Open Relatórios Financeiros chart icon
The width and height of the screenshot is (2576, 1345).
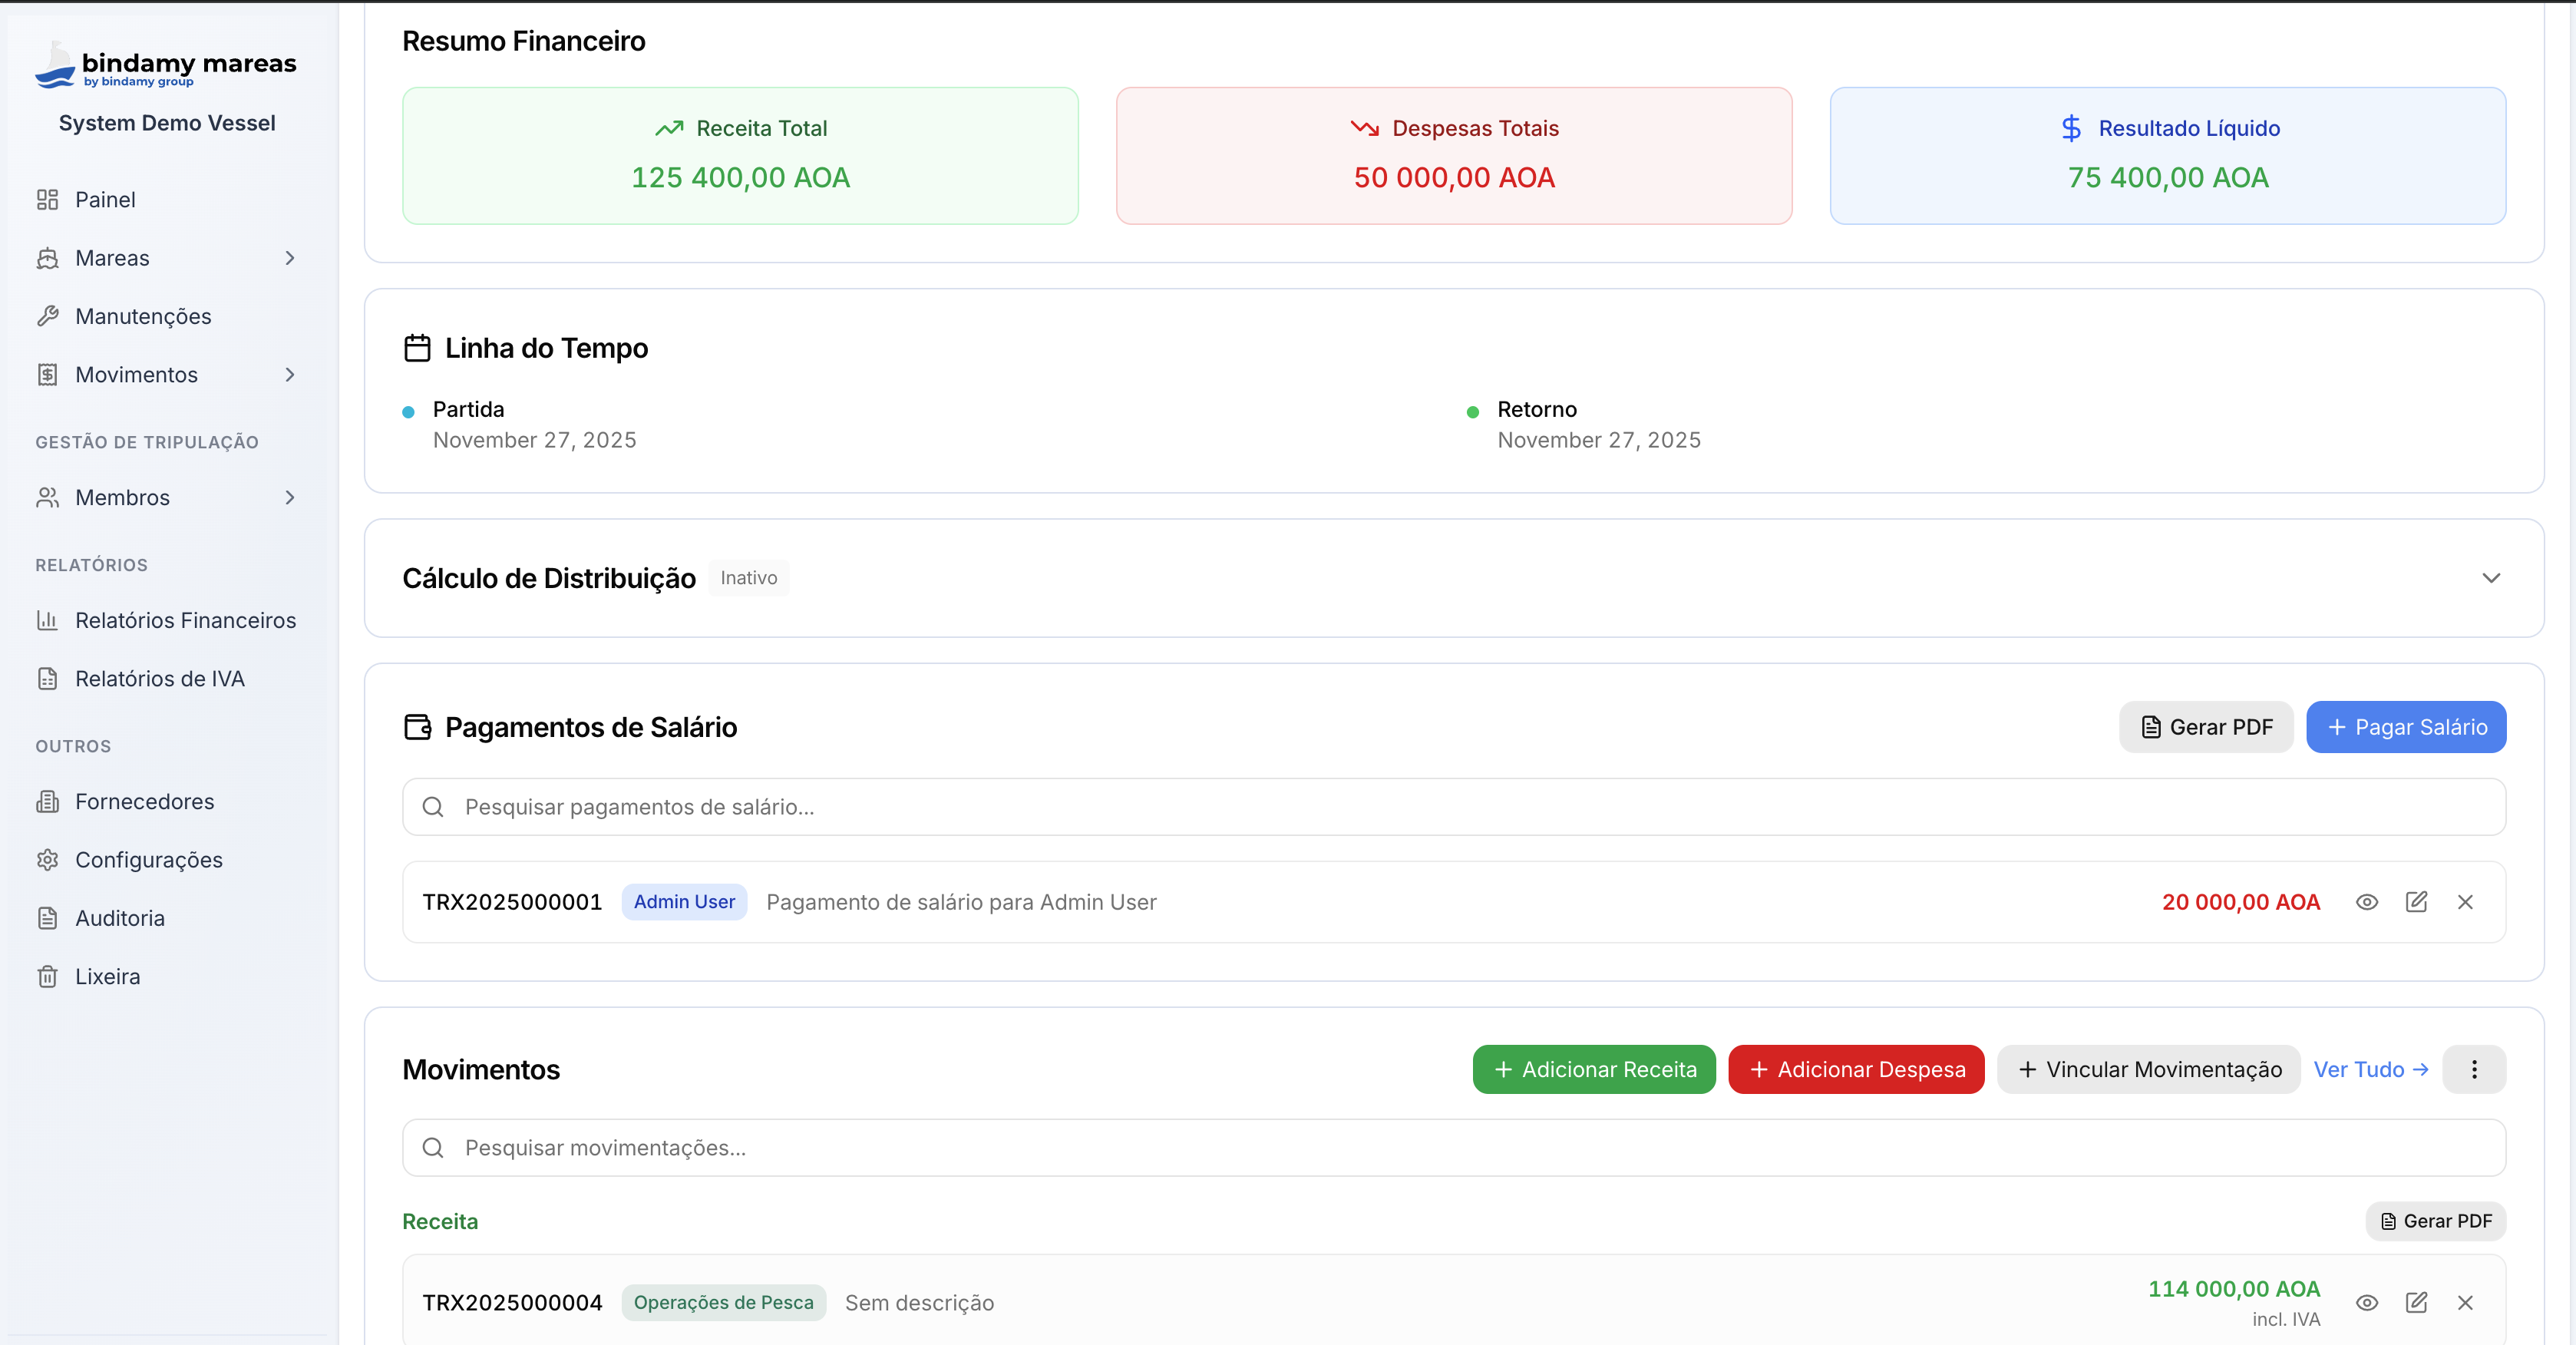[49, 620]
